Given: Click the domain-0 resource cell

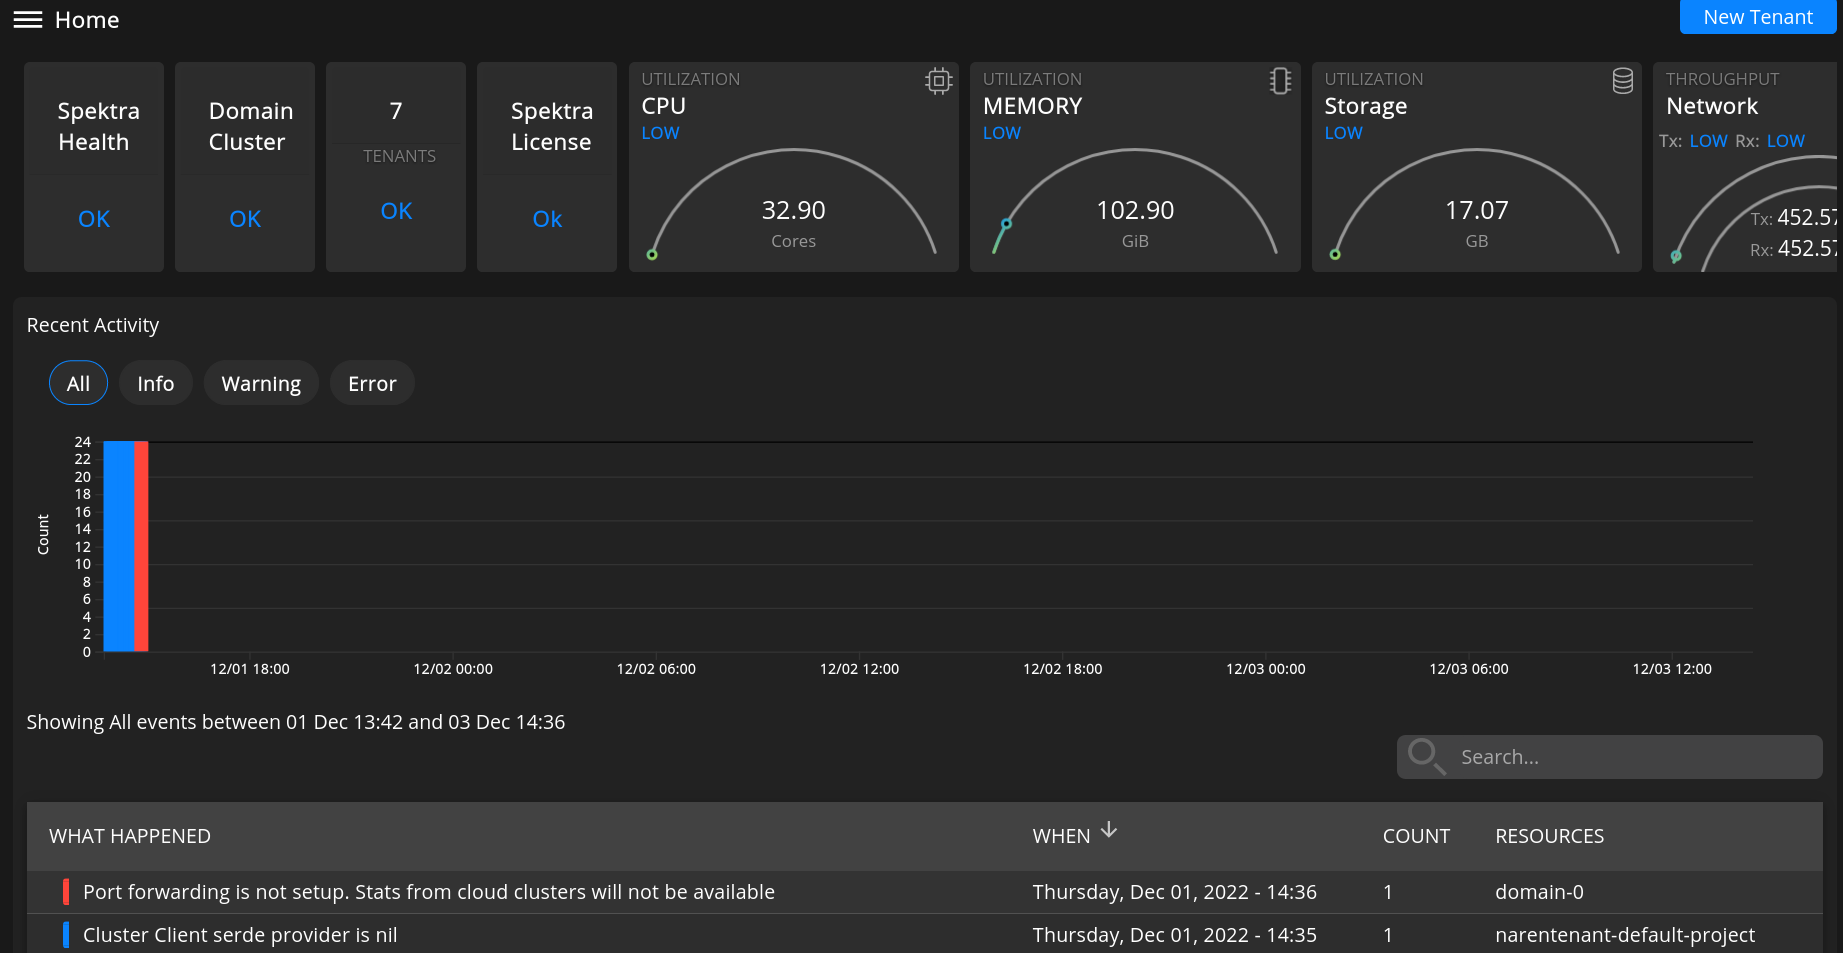Looking at the screenshot, I should [x=1539, y=892].
